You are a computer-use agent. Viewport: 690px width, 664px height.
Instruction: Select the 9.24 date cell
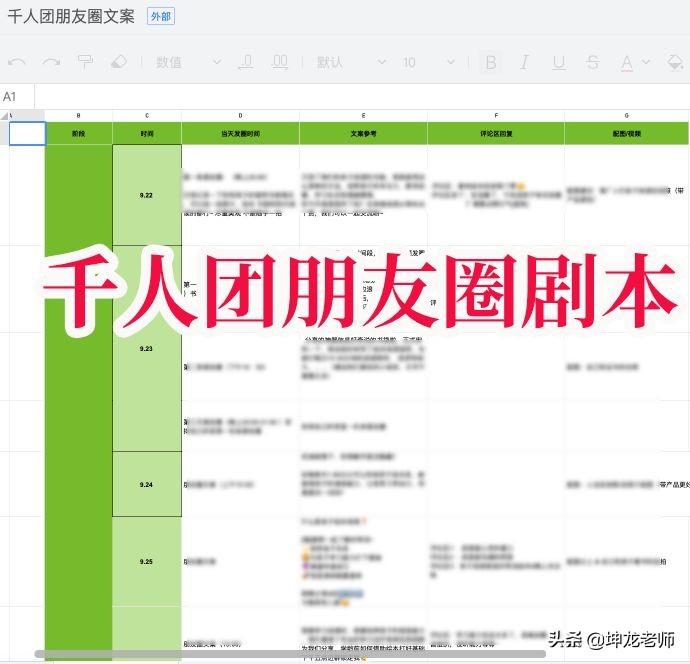click(x=147, y=484)
